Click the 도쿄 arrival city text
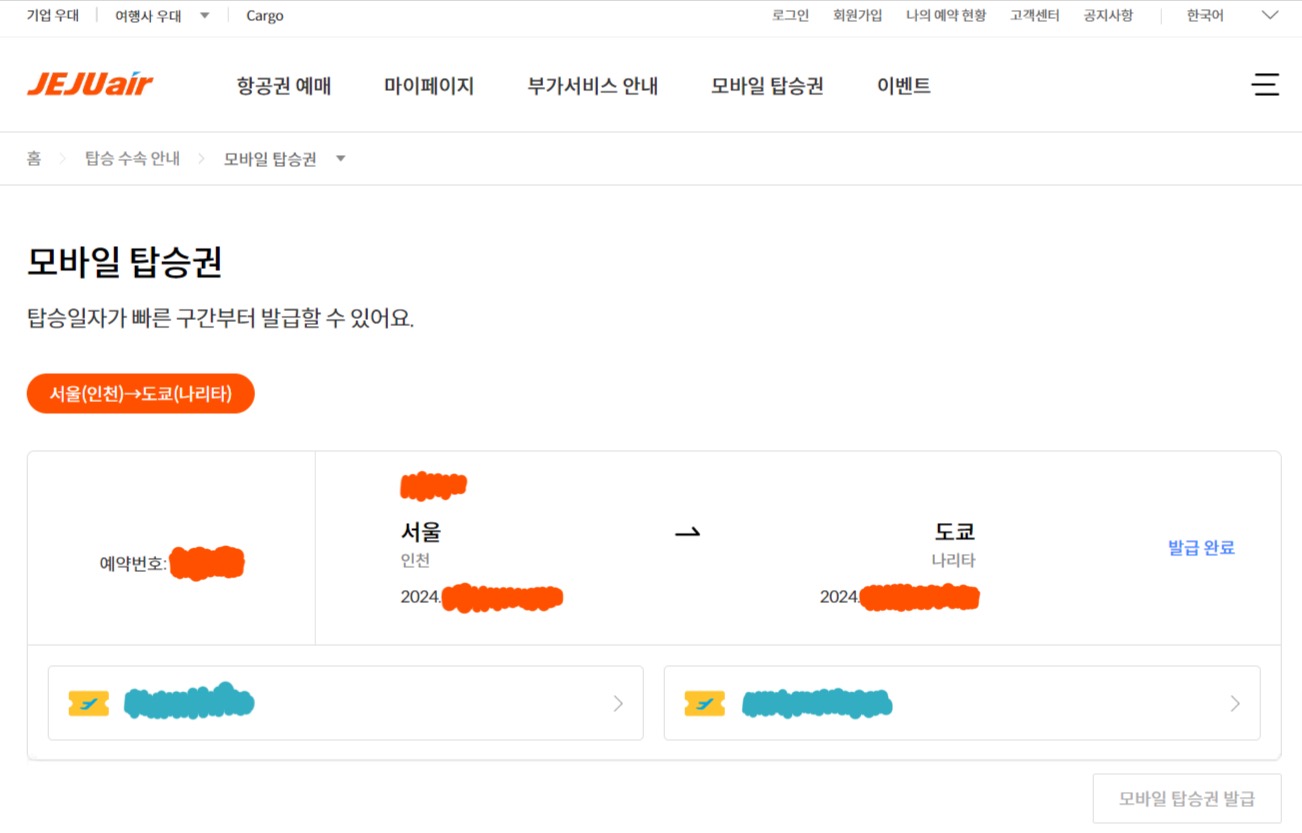The width and height of the screenshot is (1302, 833). coord(955,532)
